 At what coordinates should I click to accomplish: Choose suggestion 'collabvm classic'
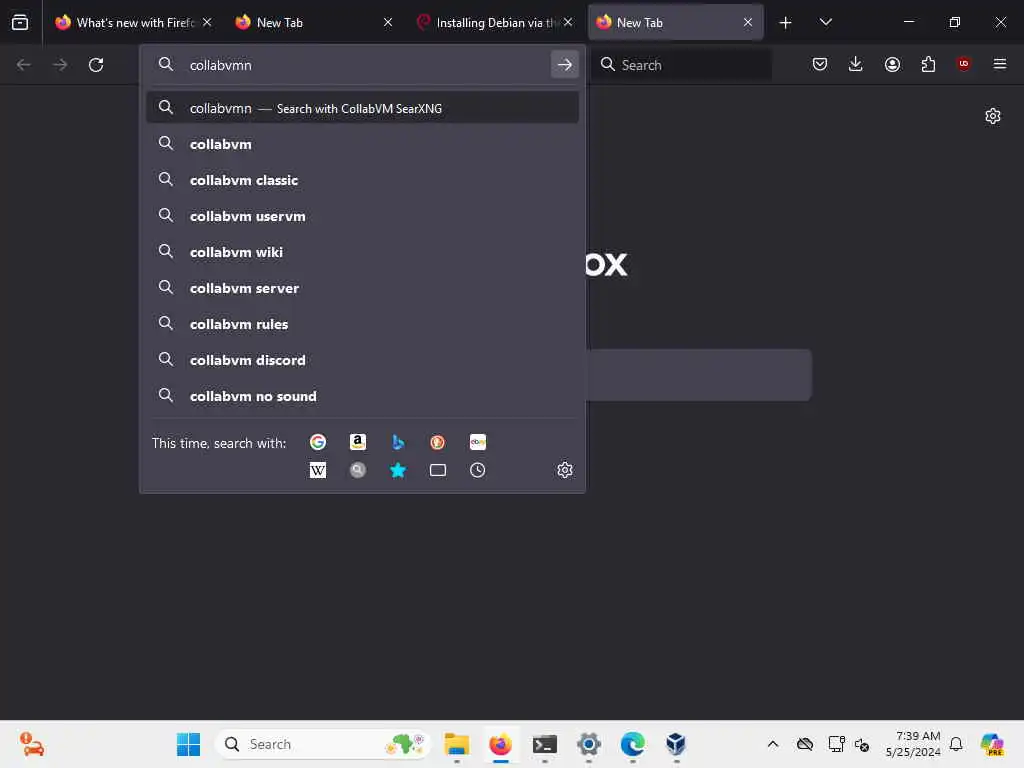362,180
